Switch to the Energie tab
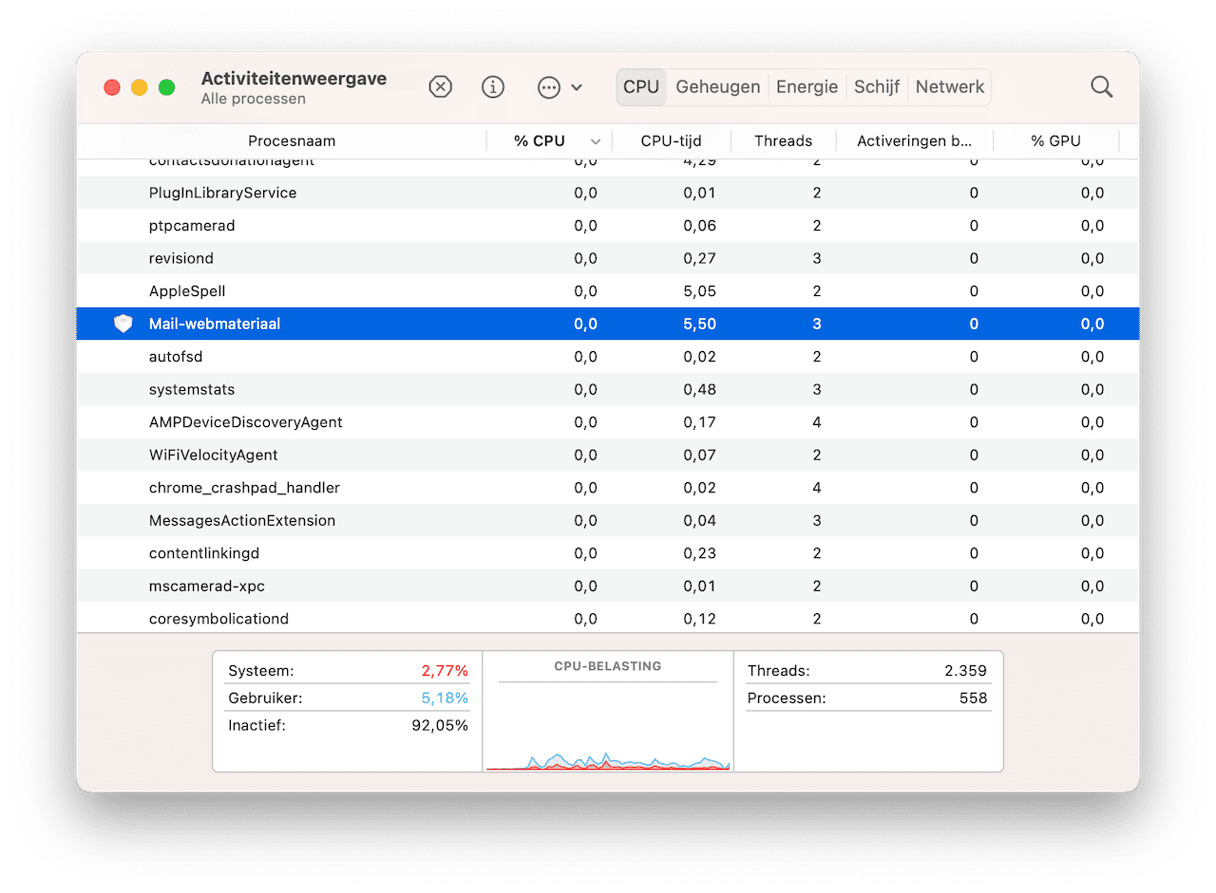Image resolution: width=1216 pixels, height=893 pixels. point(806,87)
